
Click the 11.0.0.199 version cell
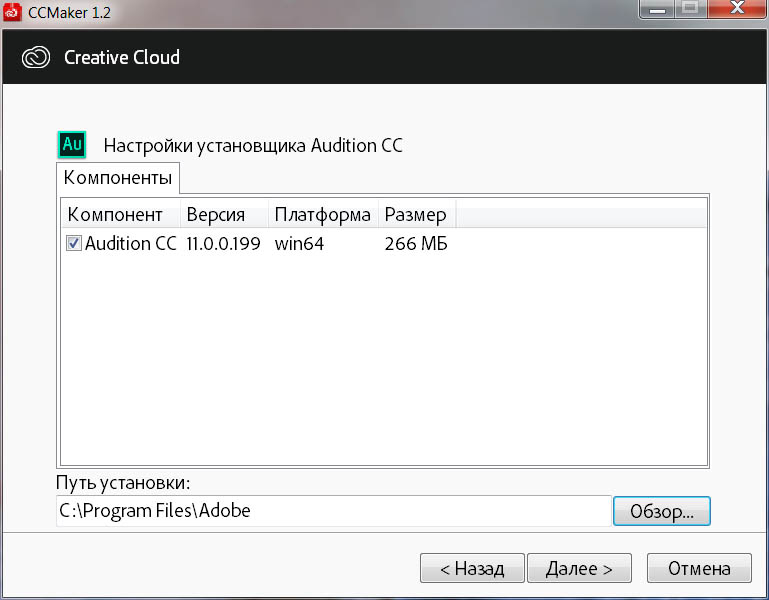pyautogui.click(x=223, y=244)
